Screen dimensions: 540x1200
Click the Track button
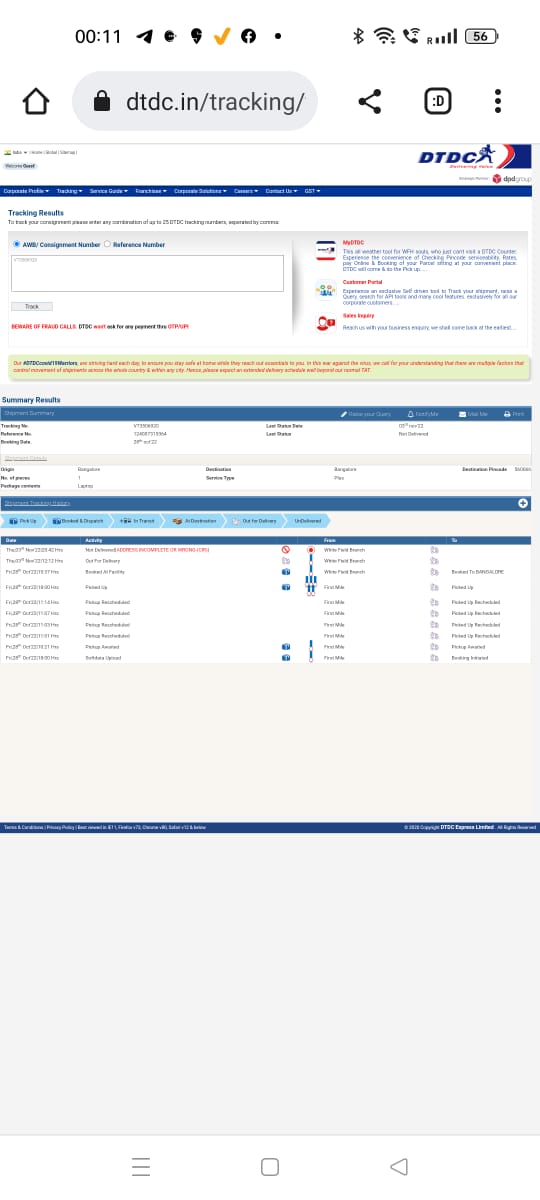pyautogui.click(x=32, y=306)
